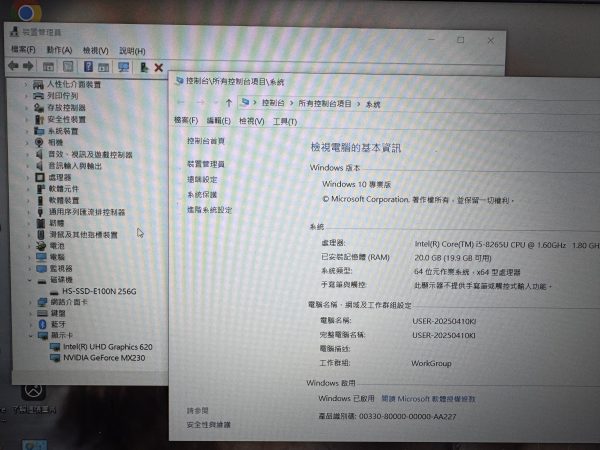Select the processor icon beside 處理器
The height and width of the screenshot is (450, 600).
(40, 177)
